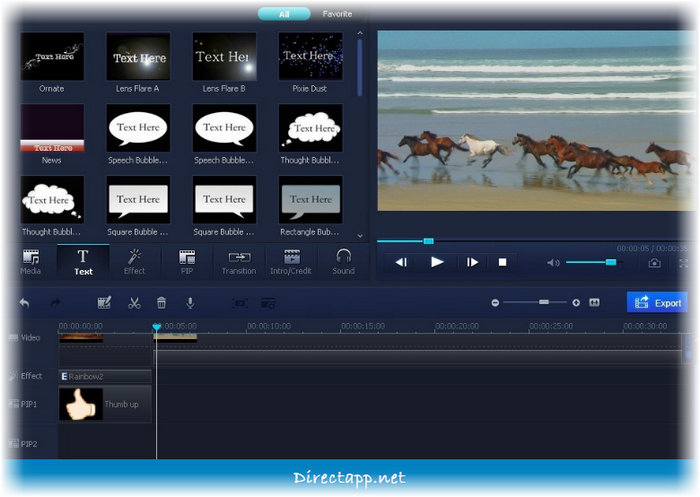The height and width of the screenshot is (497, 700).
Task: Redo the last action
Action: pyautogui.click(x=55, y=303)
